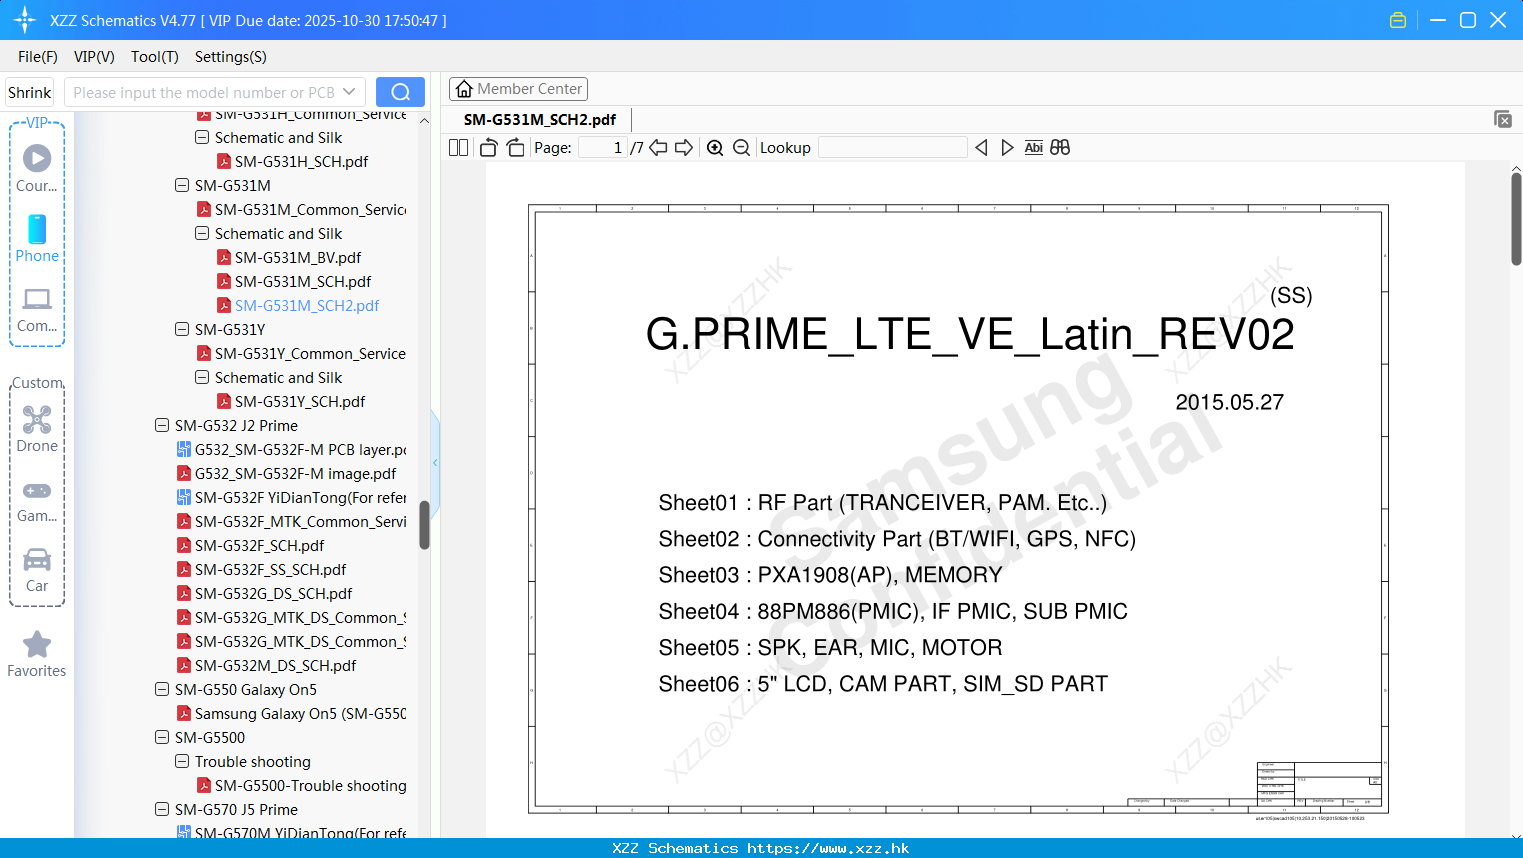
Task: Open SM-G532F_SS_SCH.pdf
Action: click(270, 569)
